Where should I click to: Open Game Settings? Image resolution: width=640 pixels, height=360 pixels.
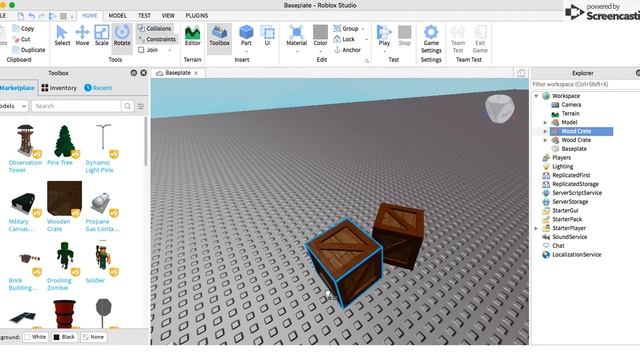[431, 39]
